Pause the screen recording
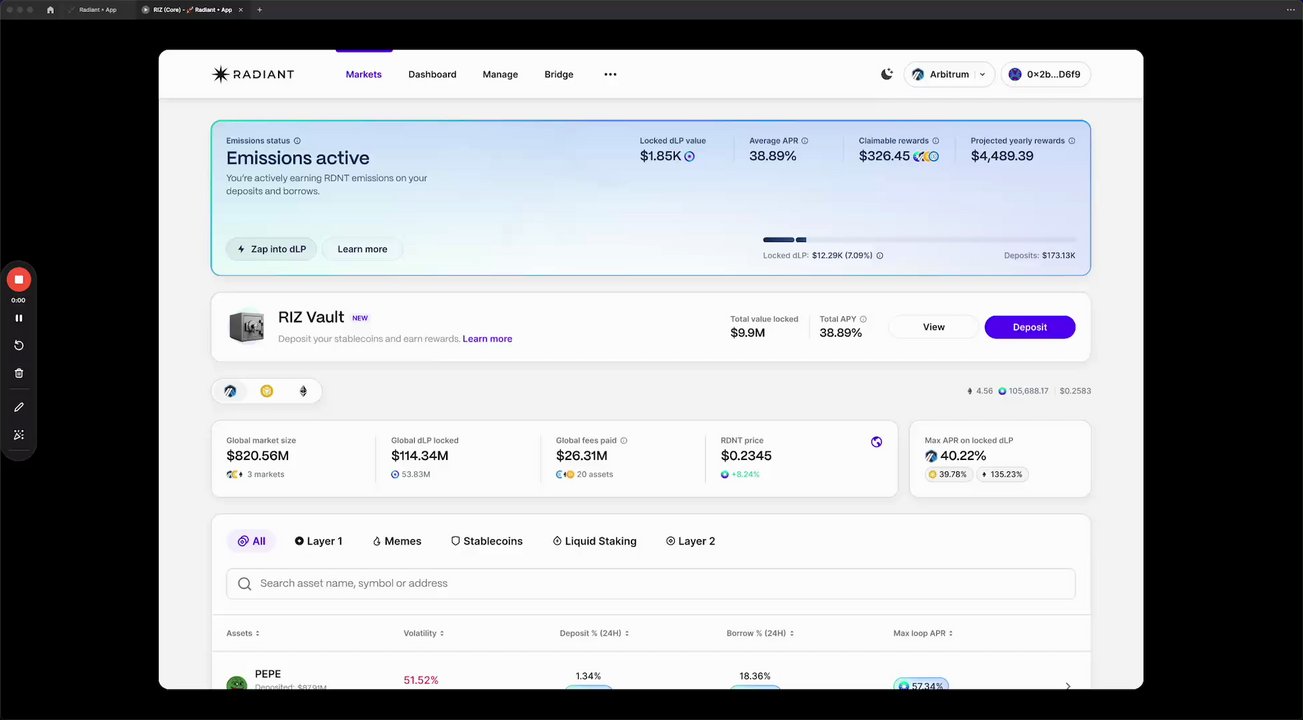Screen dimensions: 1303x720 (18, 318)
